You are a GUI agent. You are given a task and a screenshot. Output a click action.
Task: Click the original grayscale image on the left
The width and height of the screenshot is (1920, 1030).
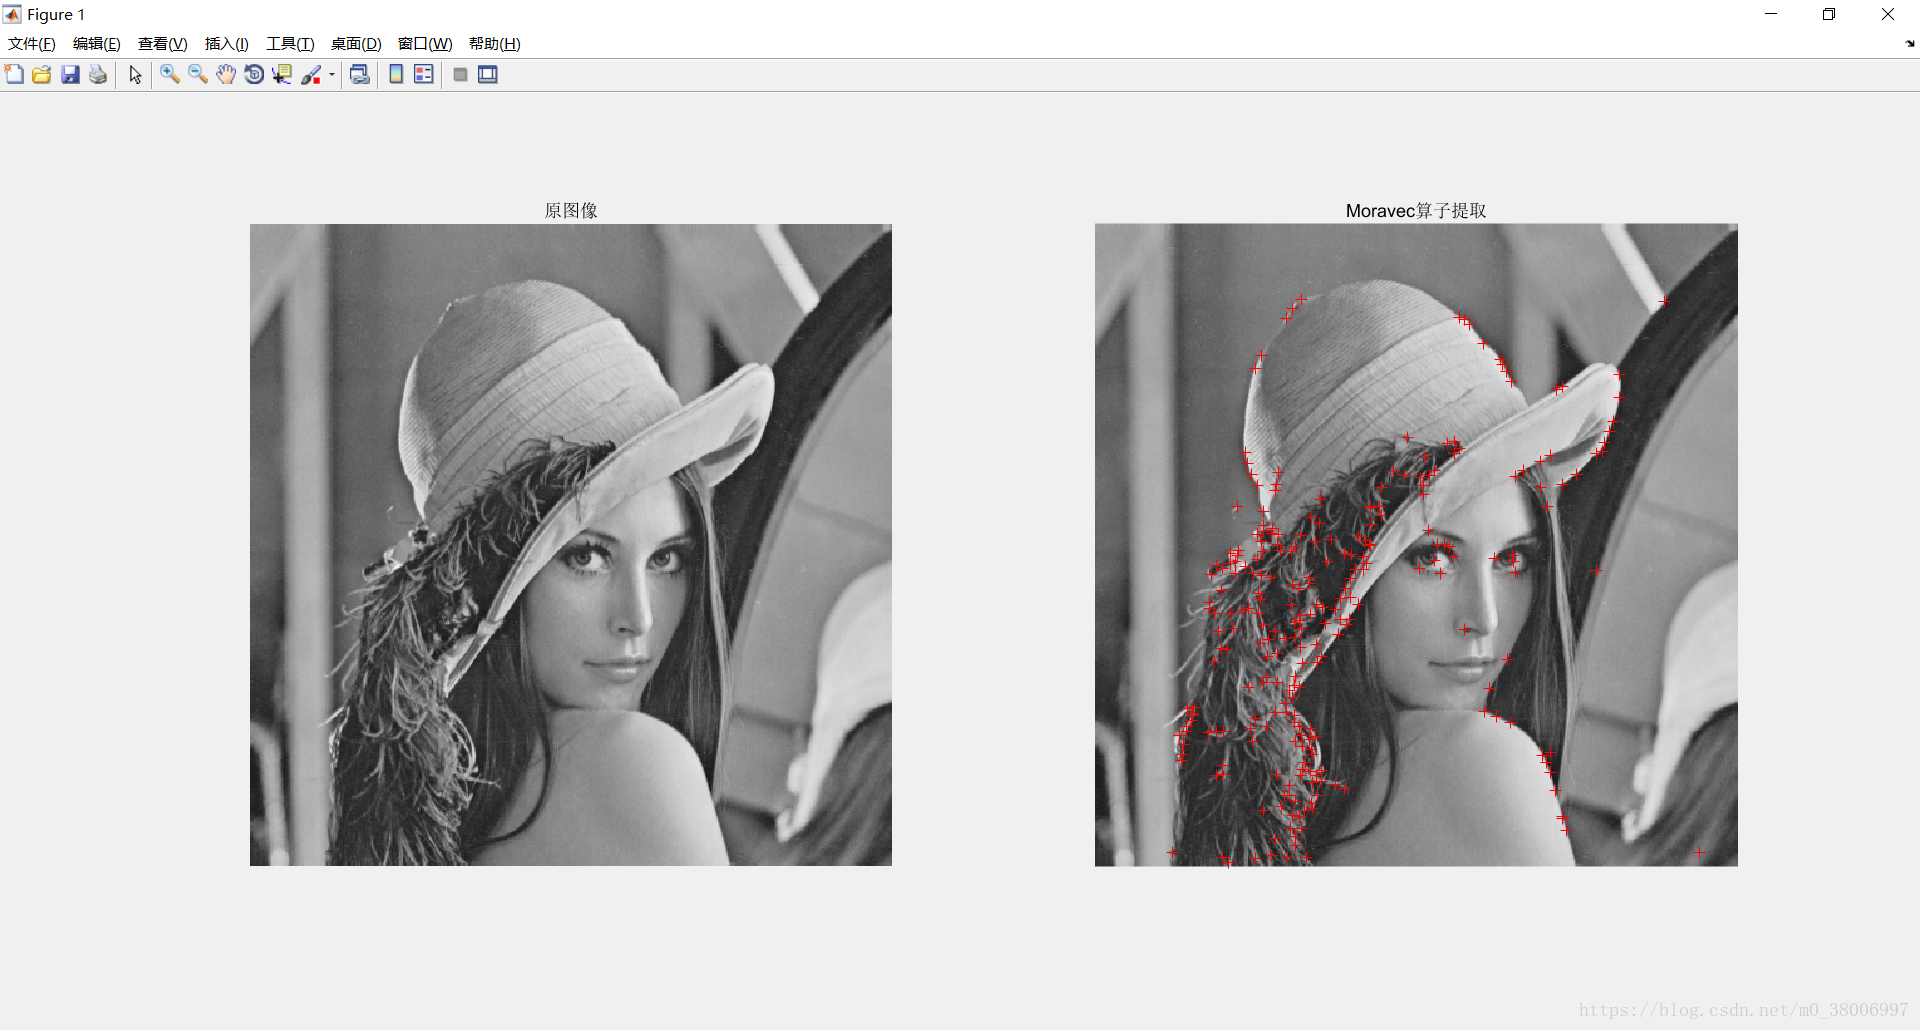[571, 545]
